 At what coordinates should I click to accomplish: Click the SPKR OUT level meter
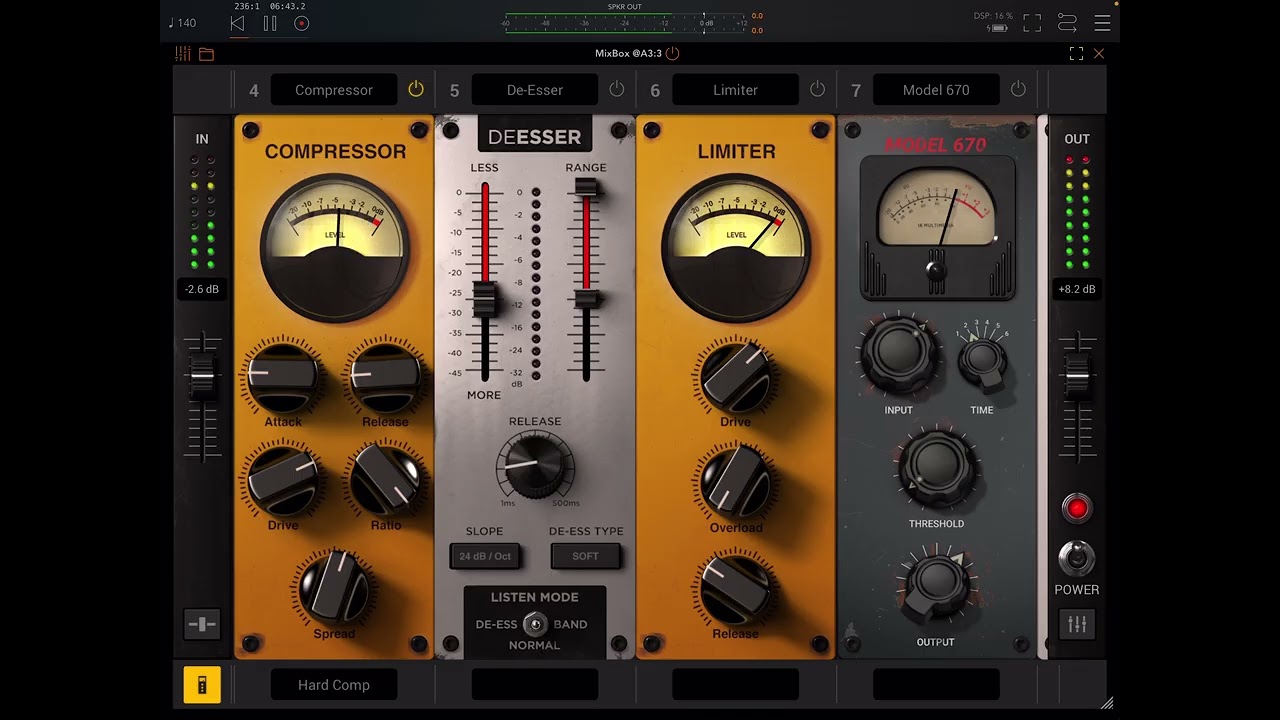click(x=625, y=23)
